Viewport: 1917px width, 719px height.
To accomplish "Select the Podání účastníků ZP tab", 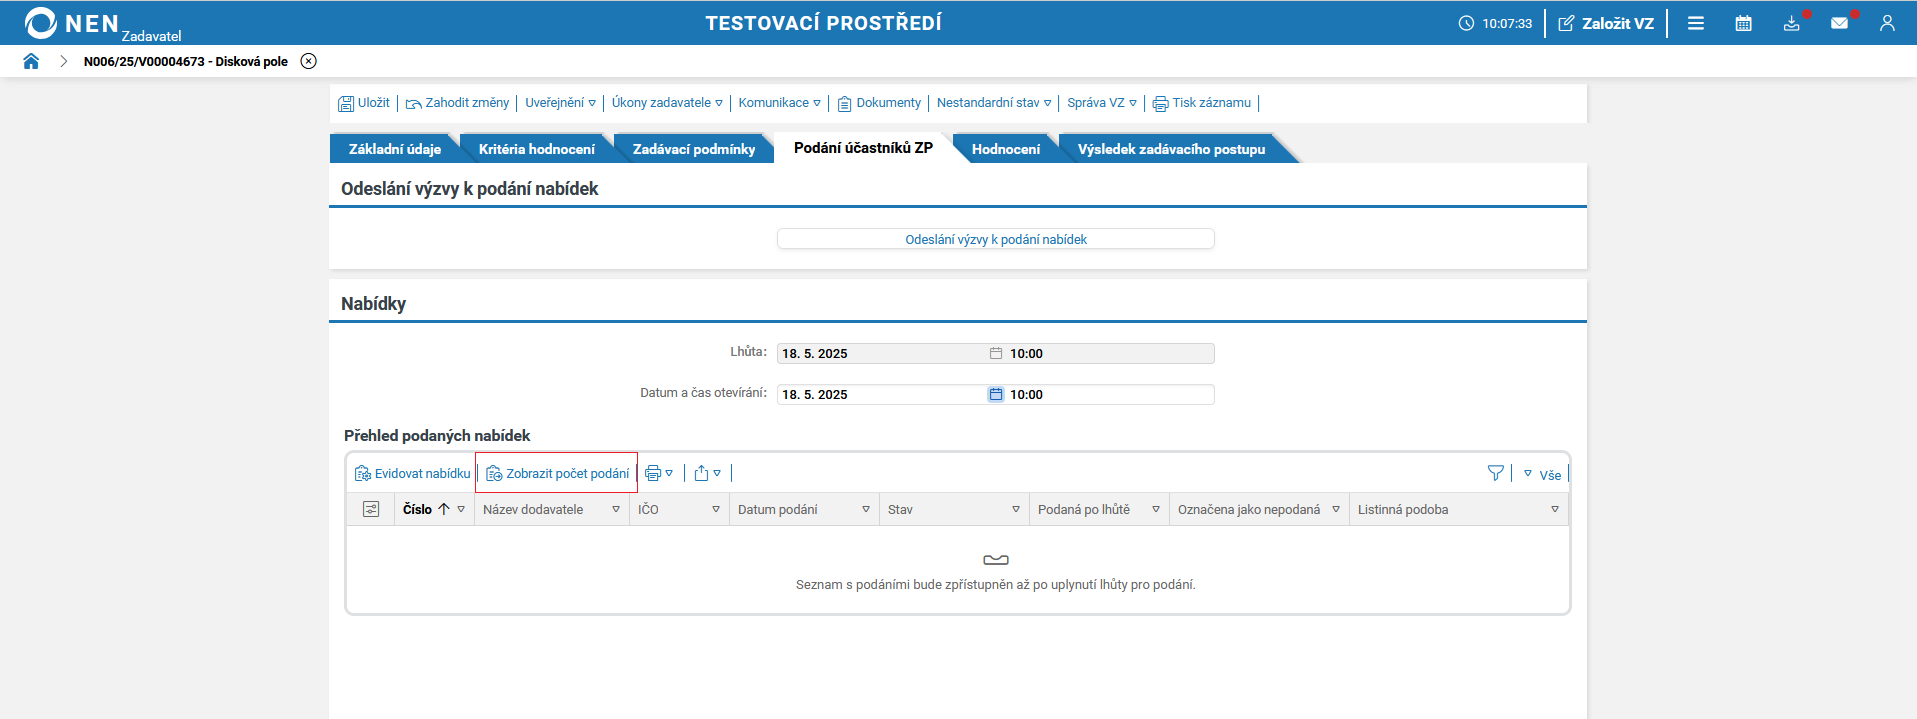I will click(863, 148).
